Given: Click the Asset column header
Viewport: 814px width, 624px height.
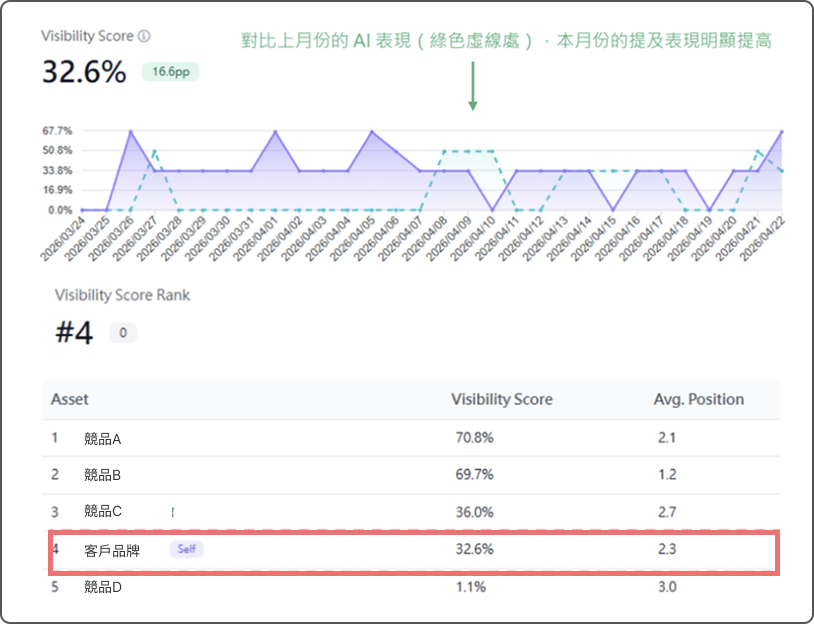Looking at the screenshot, I should click(x=70, y=399).
